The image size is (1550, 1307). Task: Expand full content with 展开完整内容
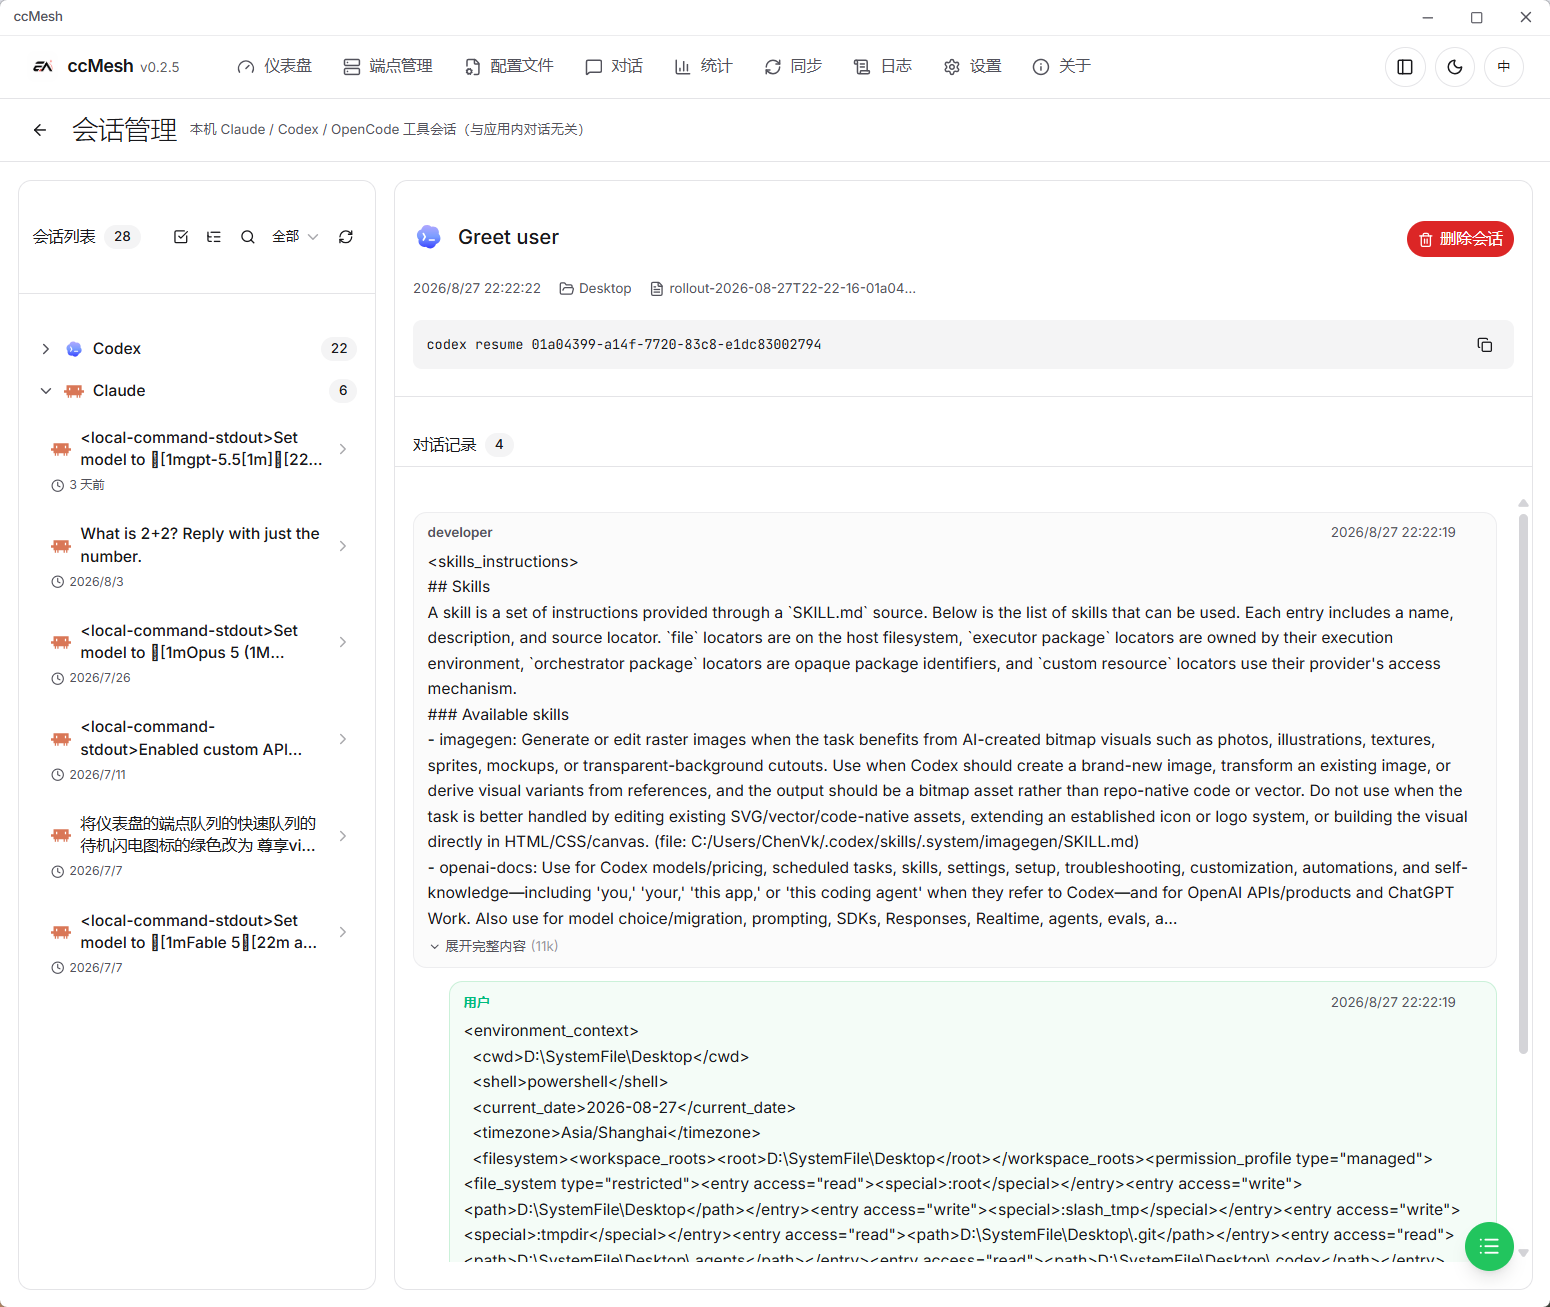(493, 946)
